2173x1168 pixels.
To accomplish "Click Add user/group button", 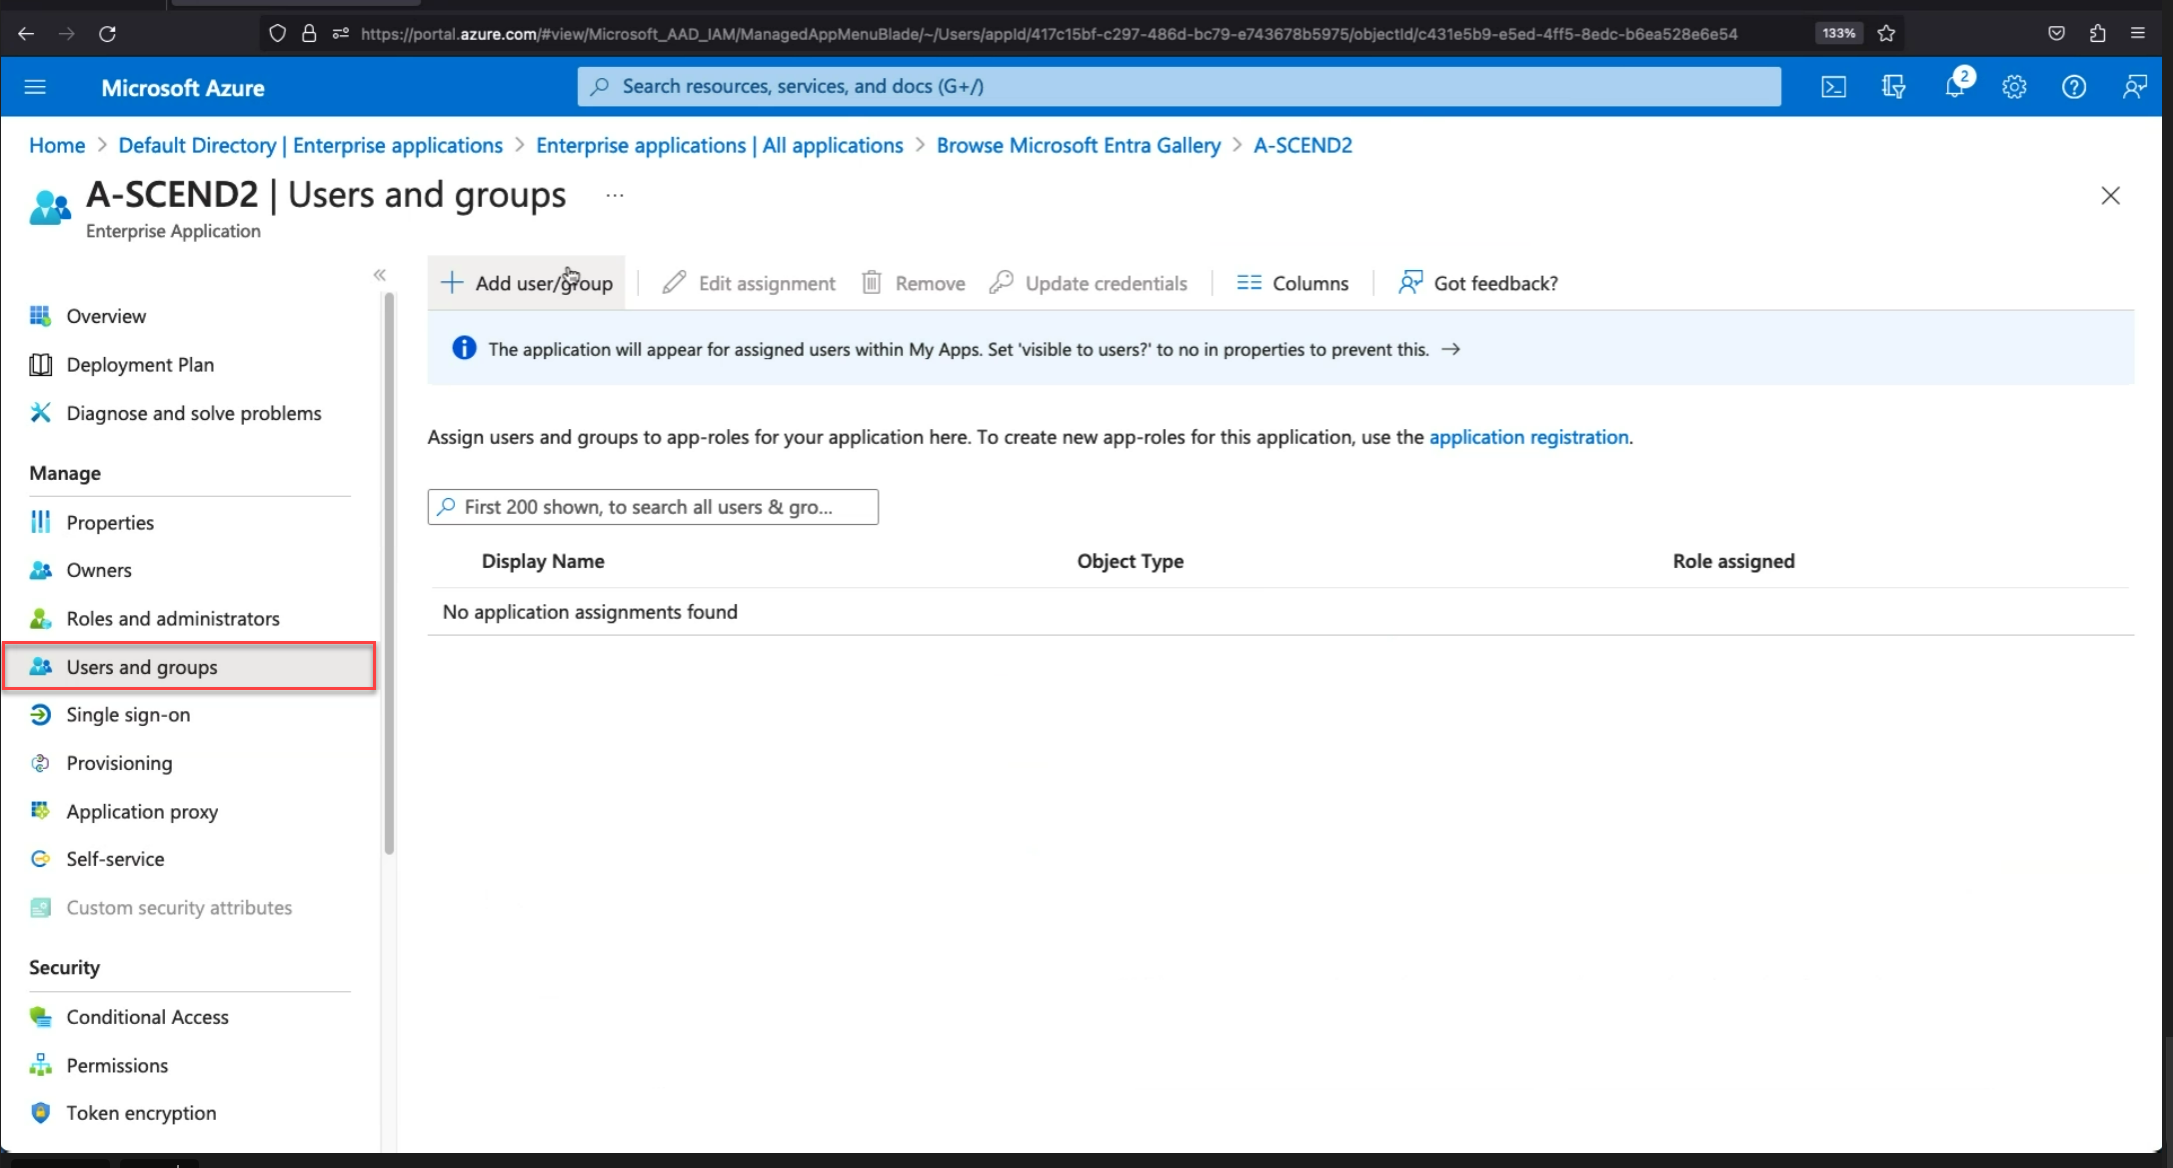I will tap(527, 282).
